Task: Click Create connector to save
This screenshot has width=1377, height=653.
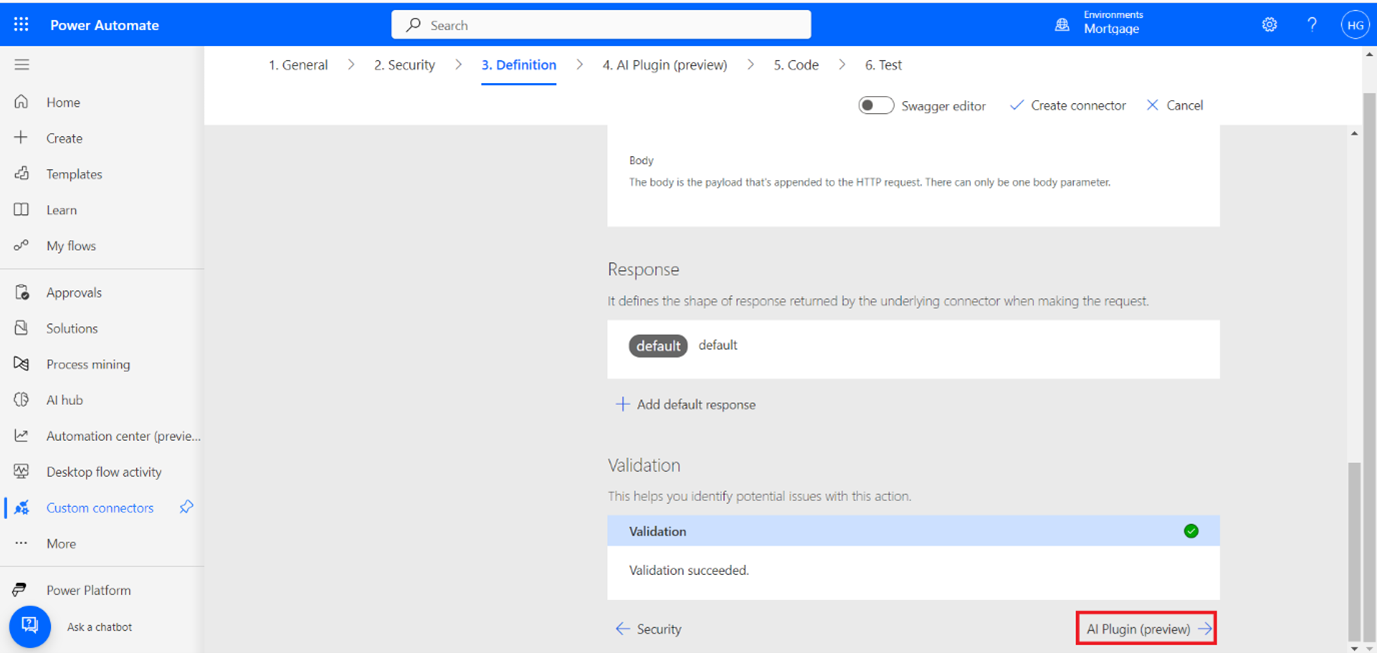Action: click(x=1068, y=105)
